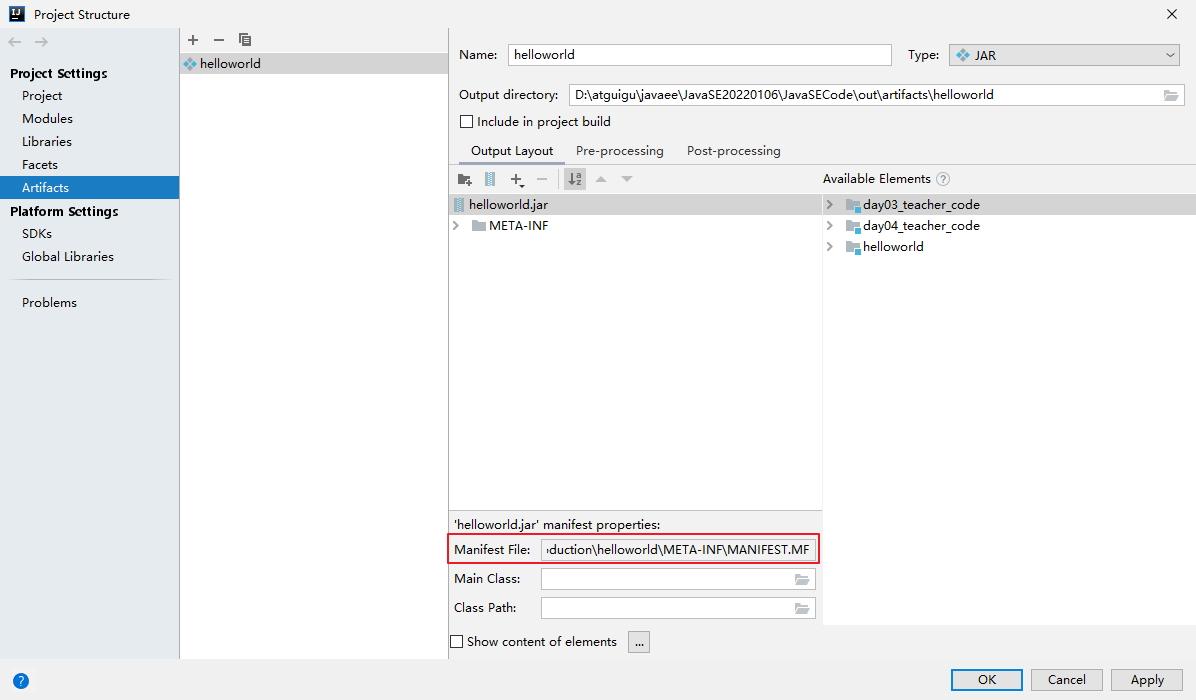Enable Include in project build checkbox
Viewport: 1196px width, 700px height.
[x=466, y=122]
